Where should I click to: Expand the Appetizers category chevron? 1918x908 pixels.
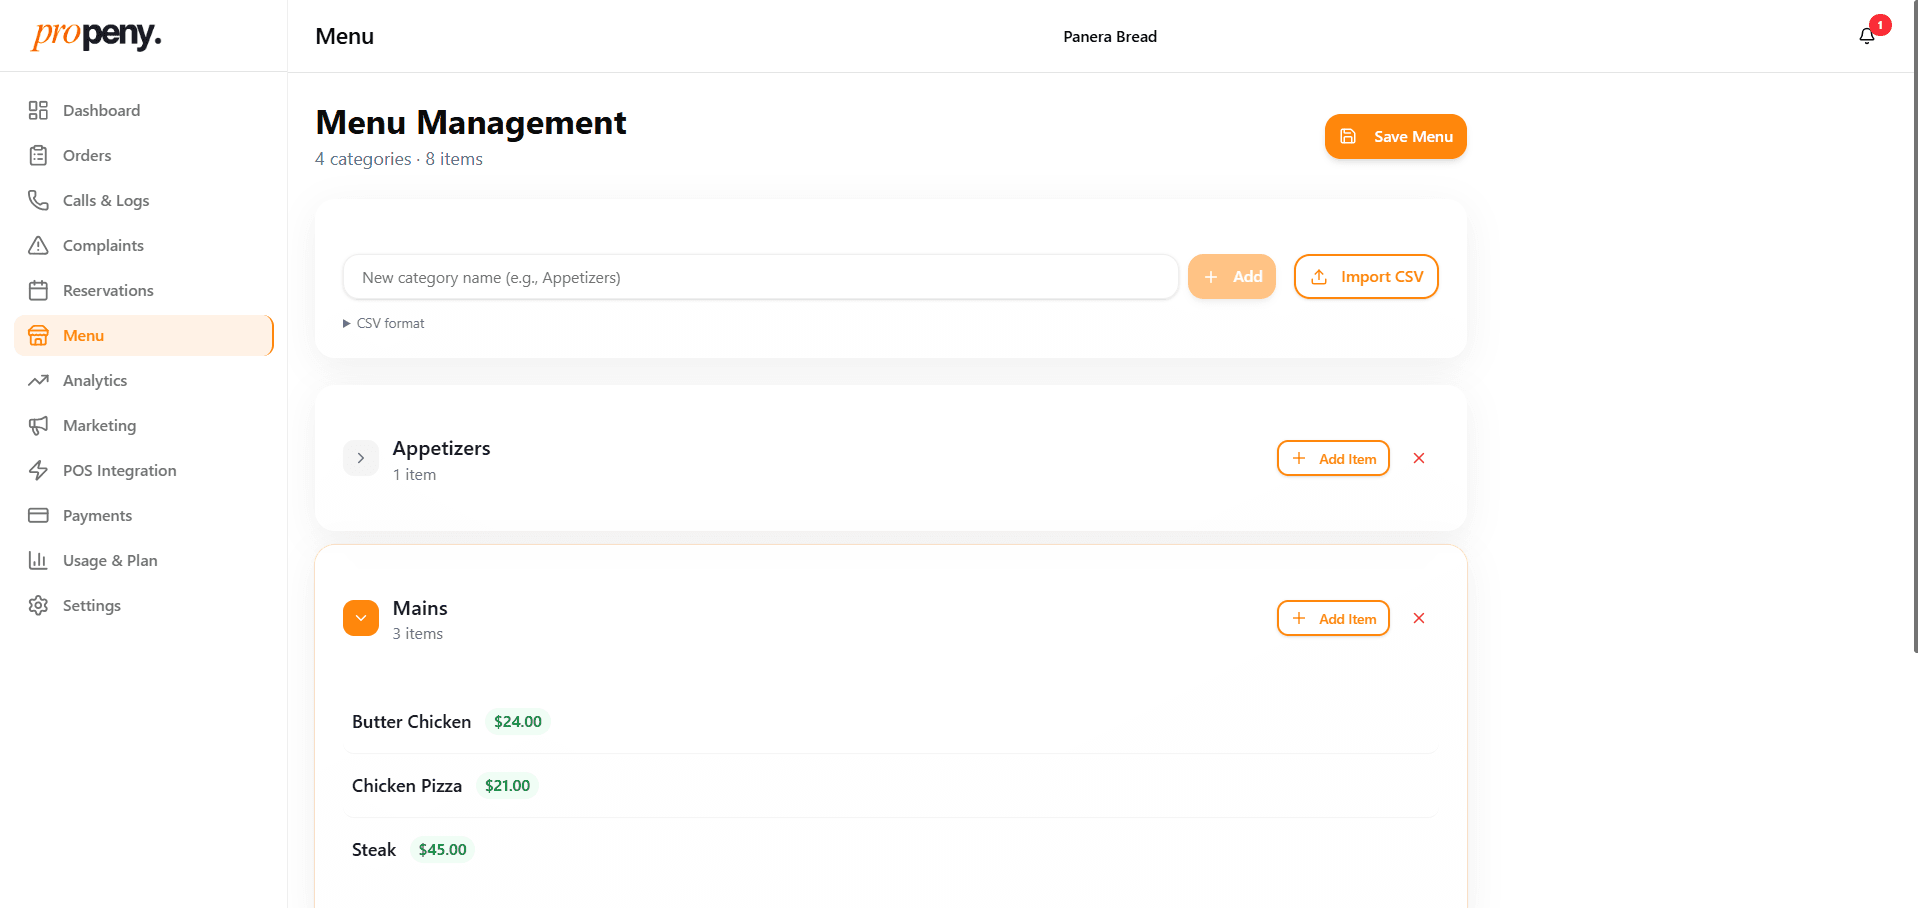click(x=361, y=458)
